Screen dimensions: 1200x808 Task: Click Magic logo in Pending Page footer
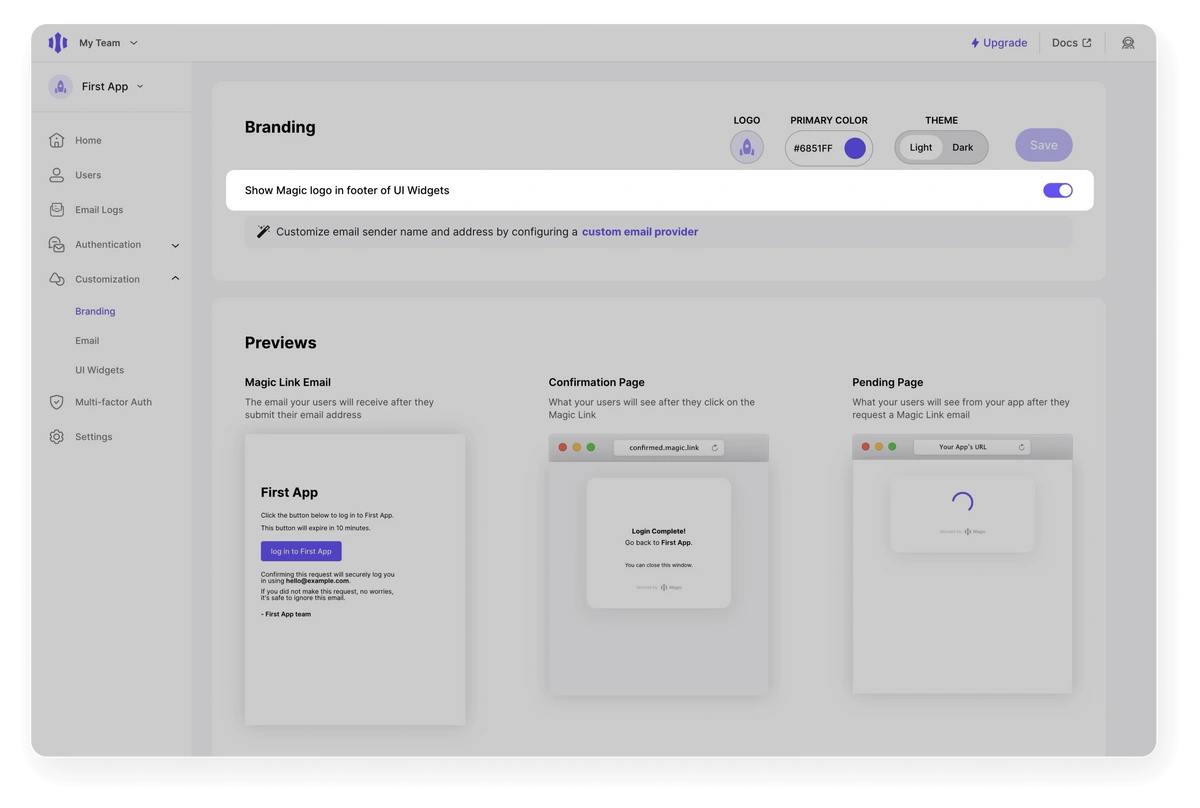pos(975,532)
